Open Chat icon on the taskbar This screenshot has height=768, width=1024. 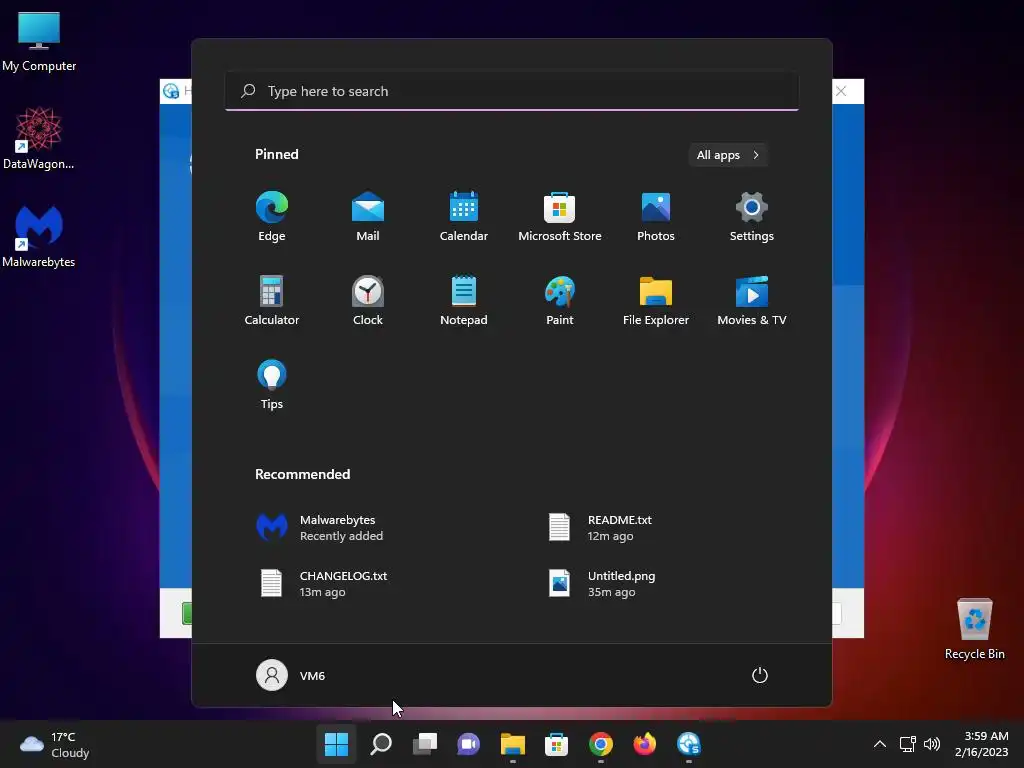point(468,744)
